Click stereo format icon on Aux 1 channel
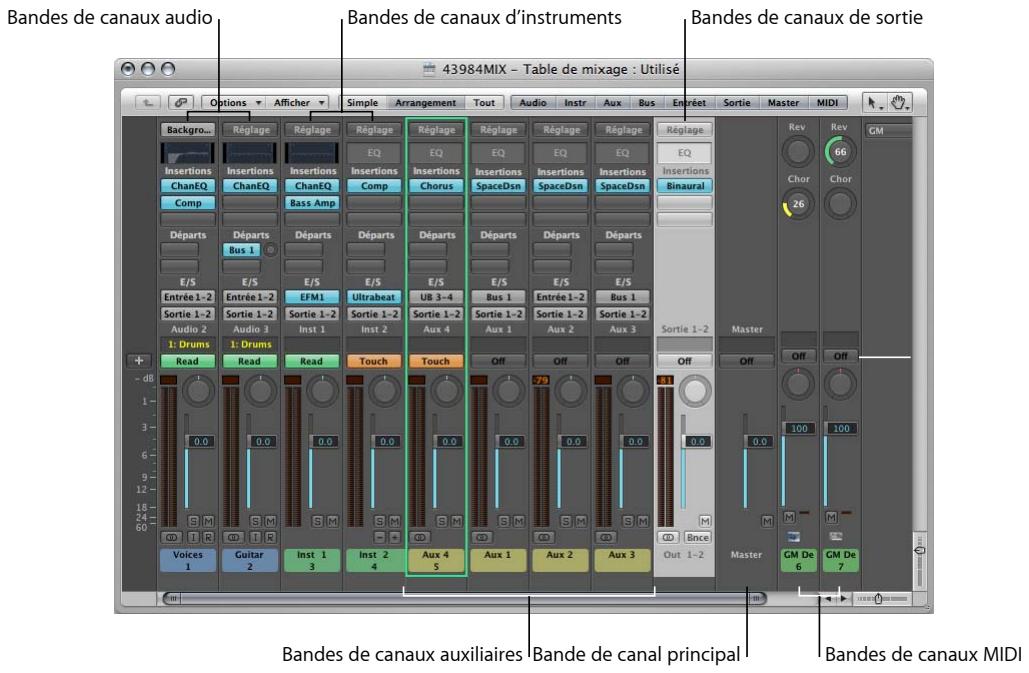The height and width of the screenshot is (673, 1029). pos(482,537)
